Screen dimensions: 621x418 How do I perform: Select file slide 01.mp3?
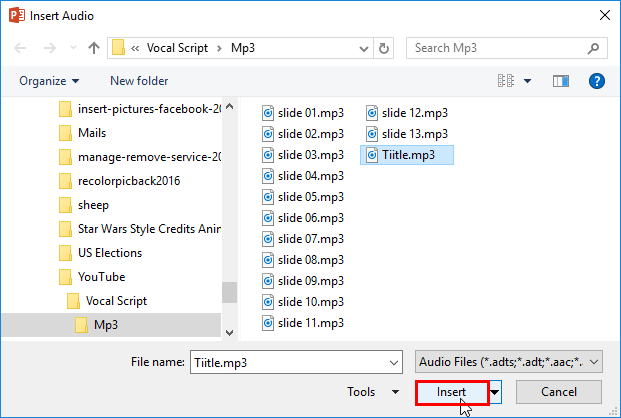(x=303, y=113)
